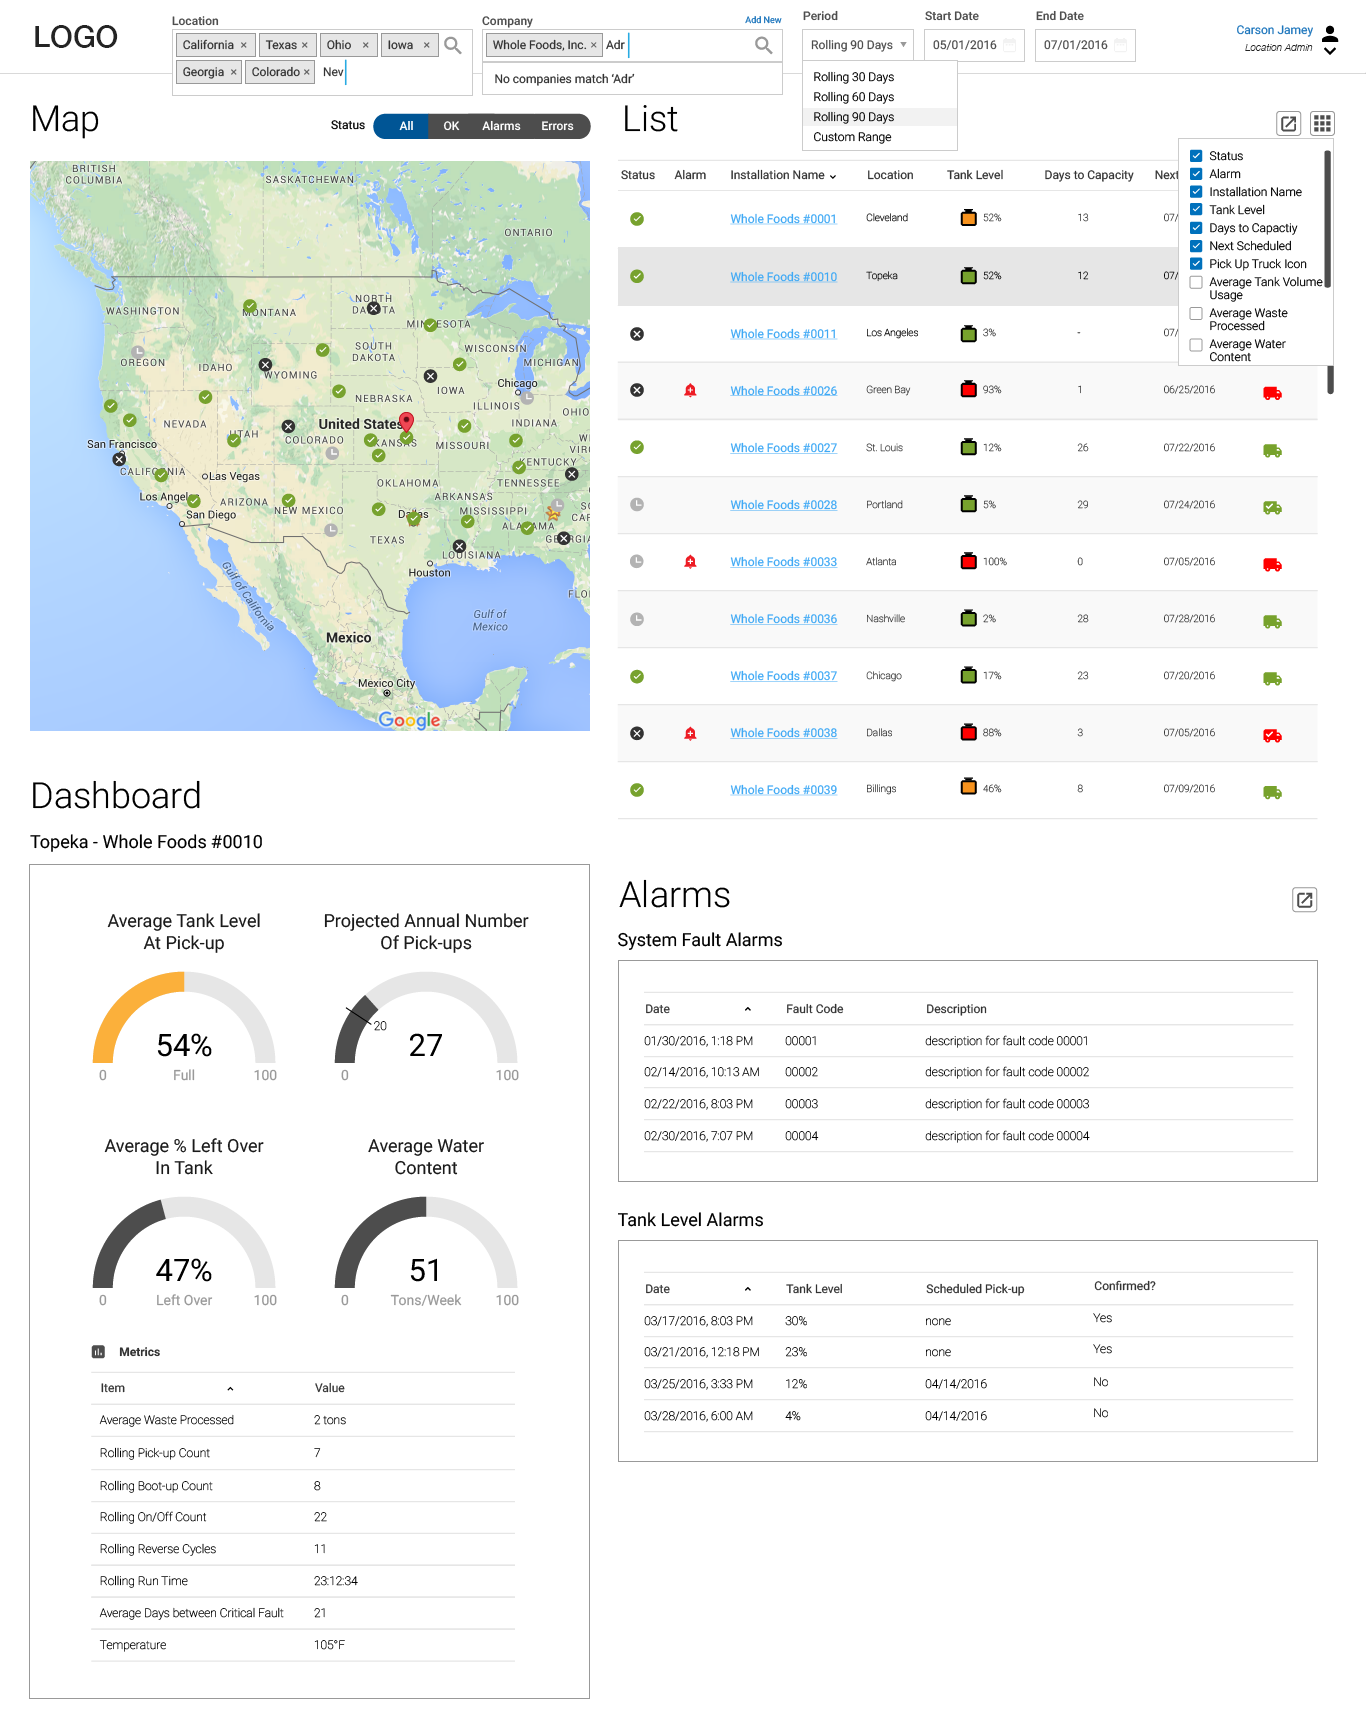The width and height of the screenshot is (1366, 1727).
Task: Select the OK status filter tab
Action: point(451,126)
